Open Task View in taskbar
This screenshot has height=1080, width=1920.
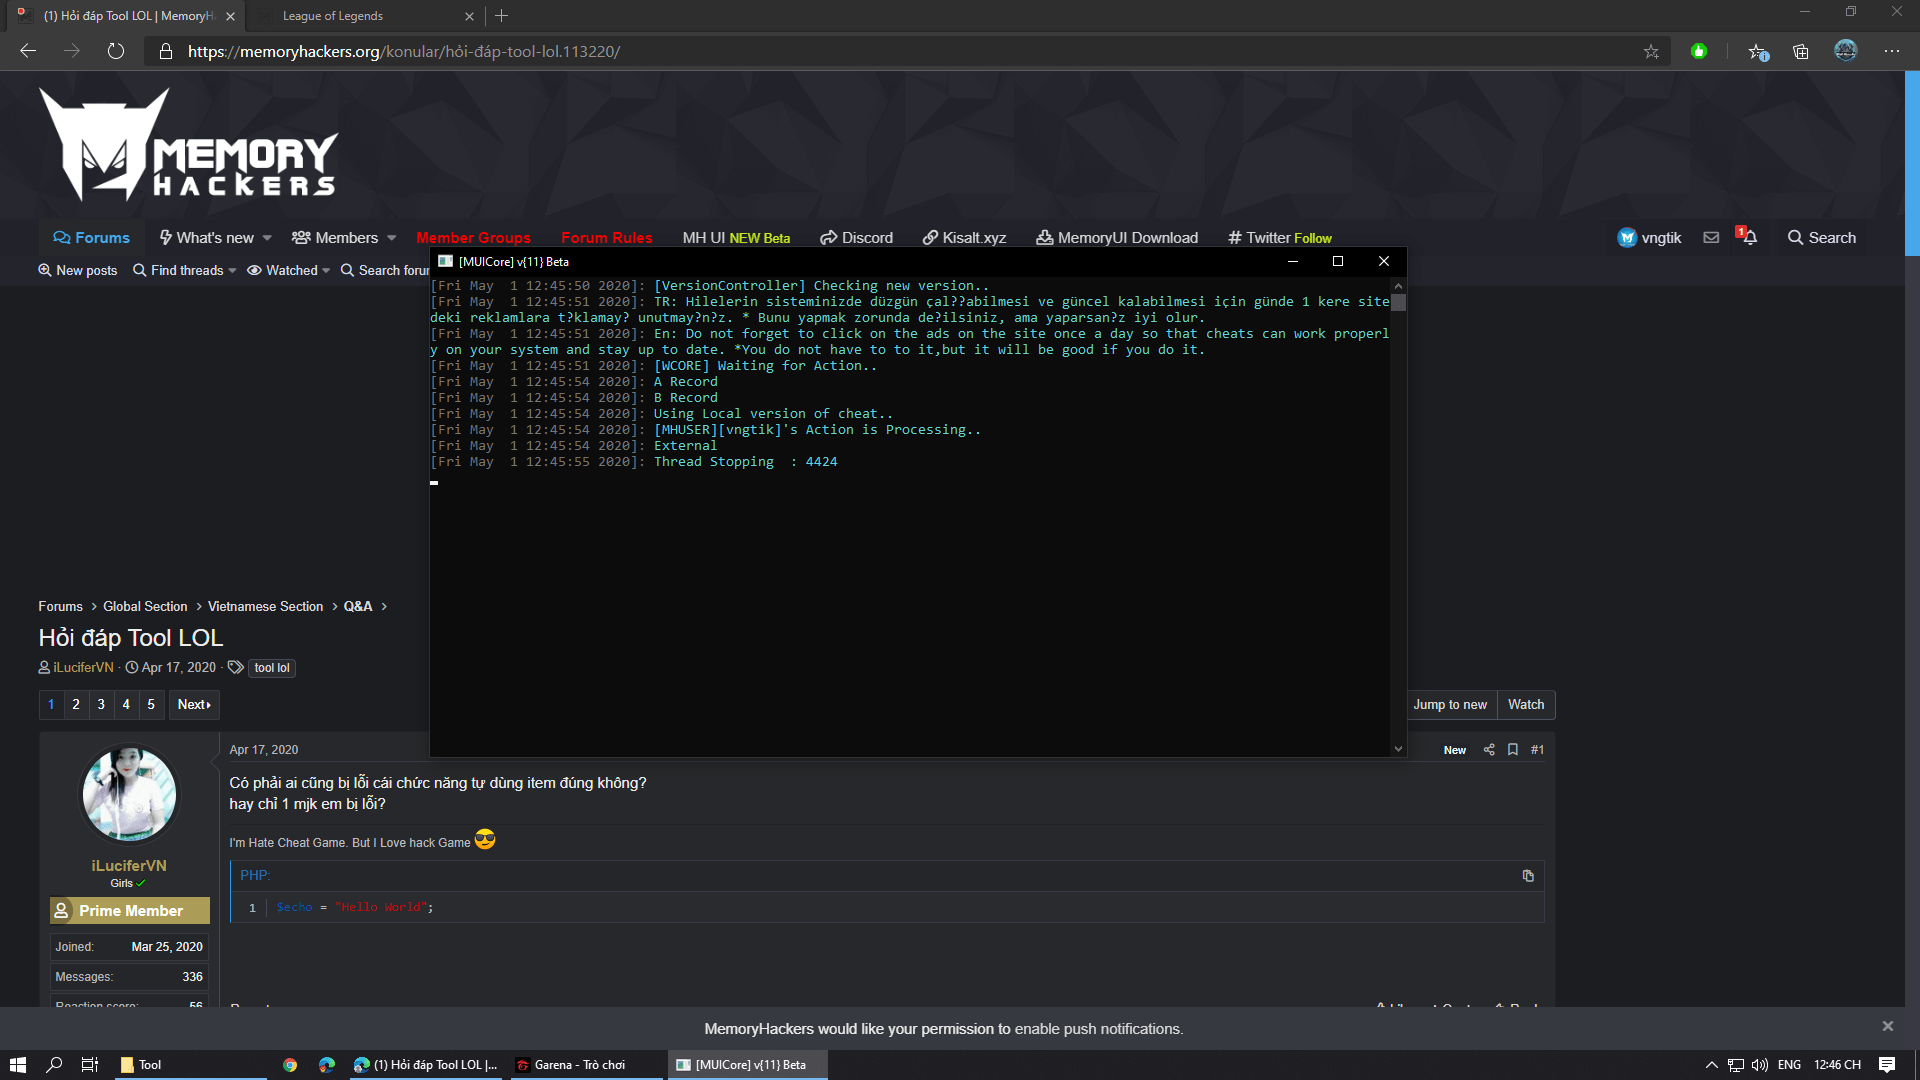90,1065
